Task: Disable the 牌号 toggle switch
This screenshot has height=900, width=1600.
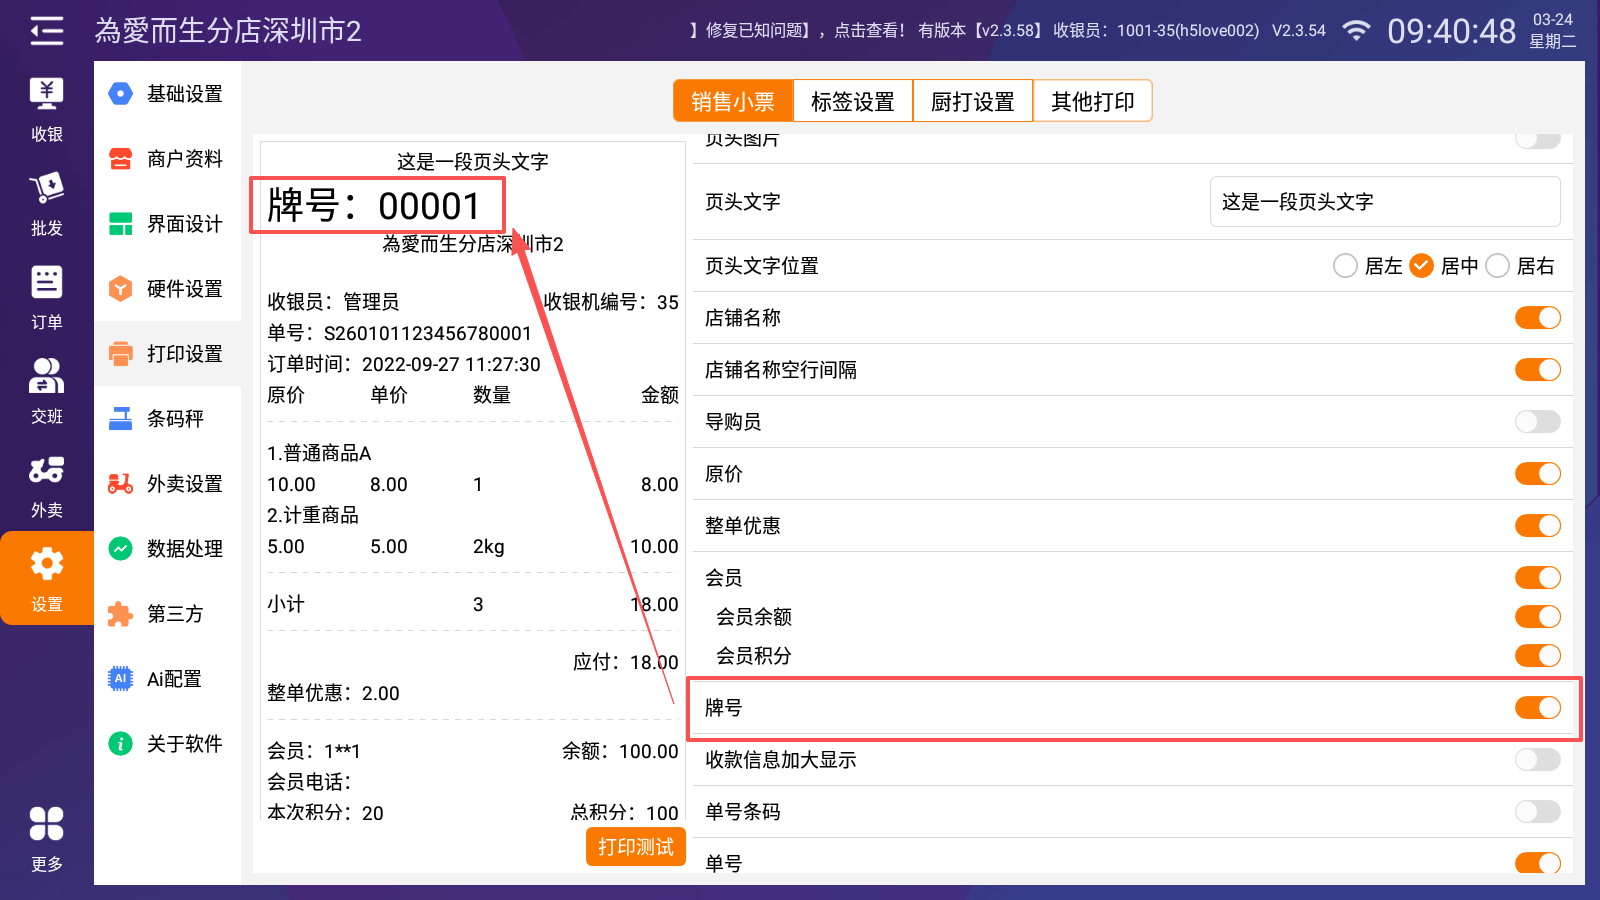Action: pyautogui.click(x=1537, y=708)
